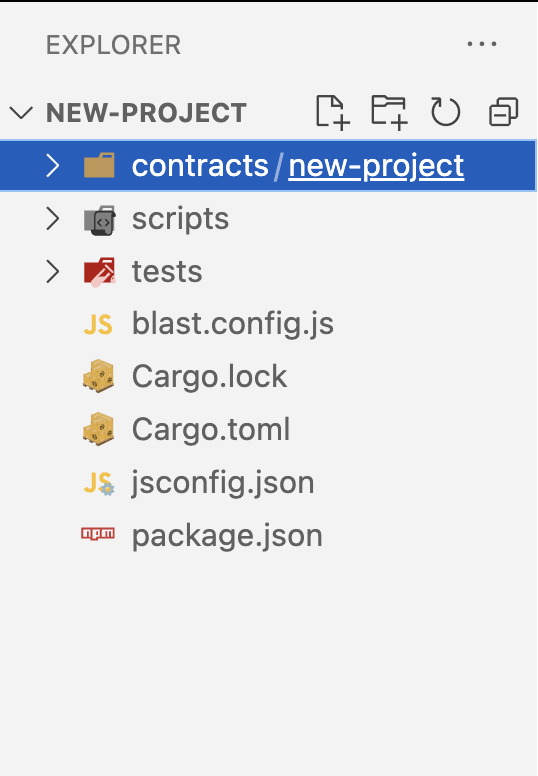Image resolution: width=538 pixels, height=776 pixels.
Task: Click the JS icon of blast.config.js
Action: coord(98,325)
